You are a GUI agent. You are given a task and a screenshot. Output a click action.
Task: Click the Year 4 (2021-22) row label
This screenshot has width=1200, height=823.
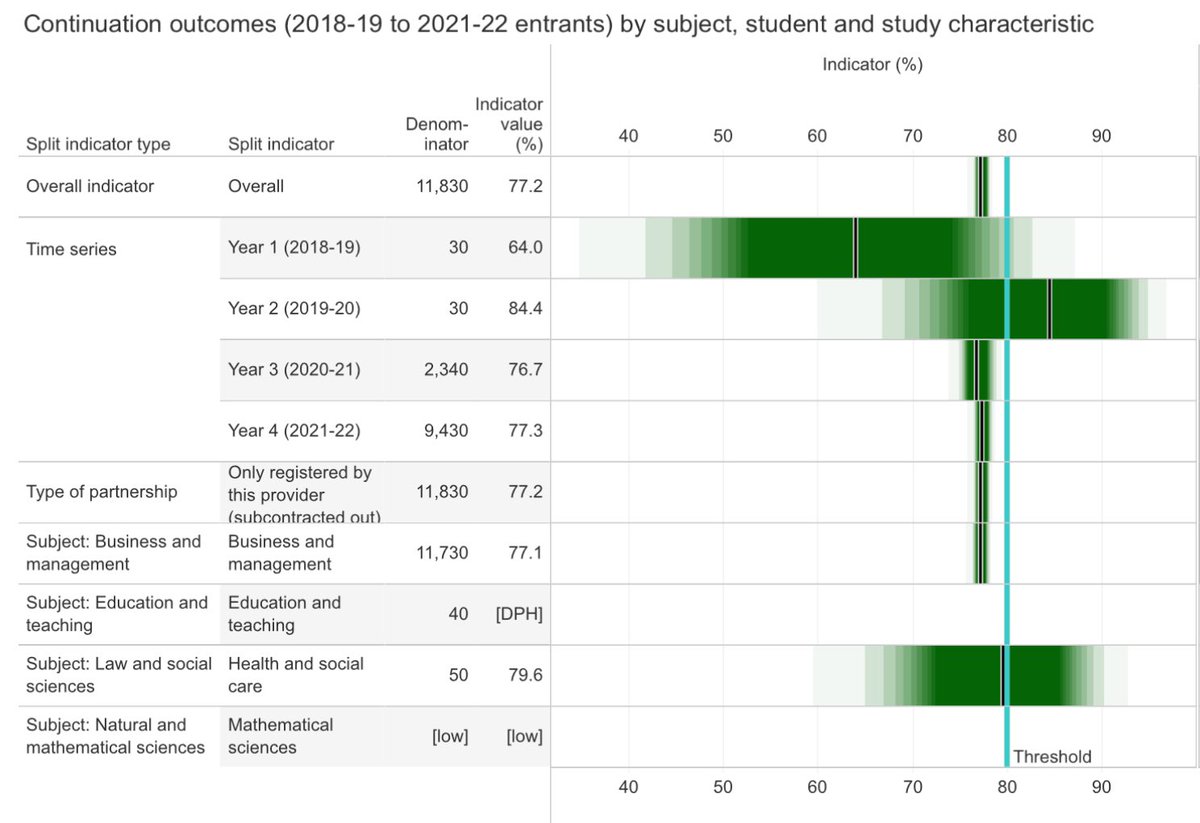pyautogui.click(x=294, y=431)
